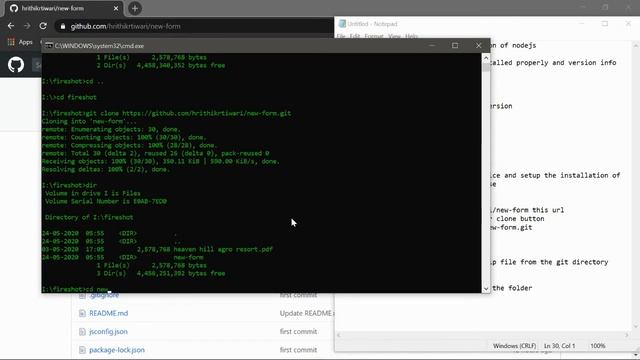Open the README.md file link
Image resolution: width=640 pixels, height=360 pixels.
tap(109, 313)
